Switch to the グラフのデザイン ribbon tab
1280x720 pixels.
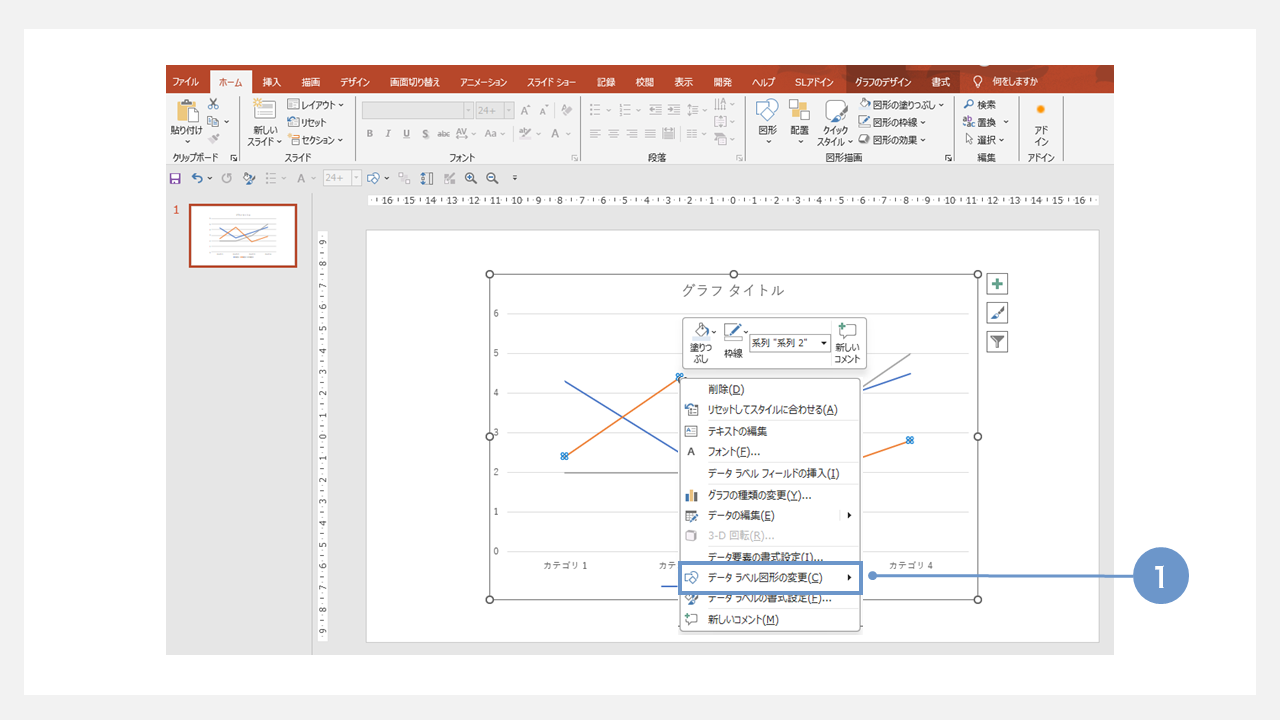pos(883,82)
